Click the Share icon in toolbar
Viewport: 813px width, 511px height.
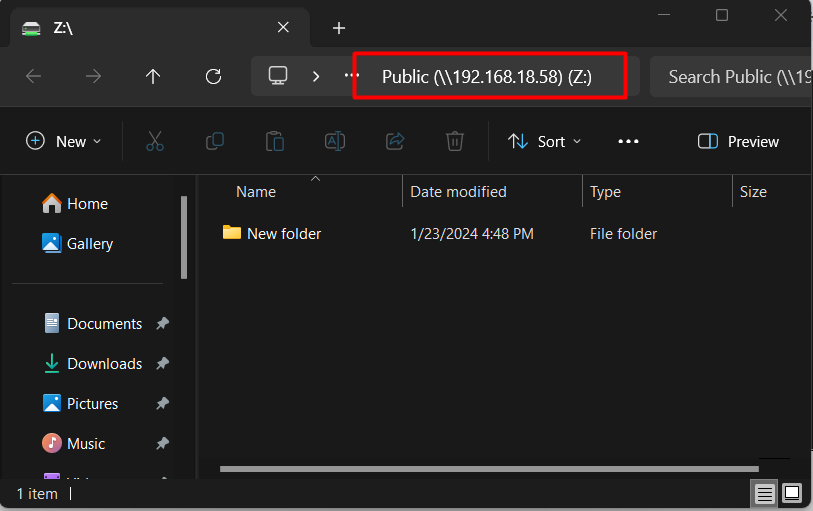click(x=394, y=141)
